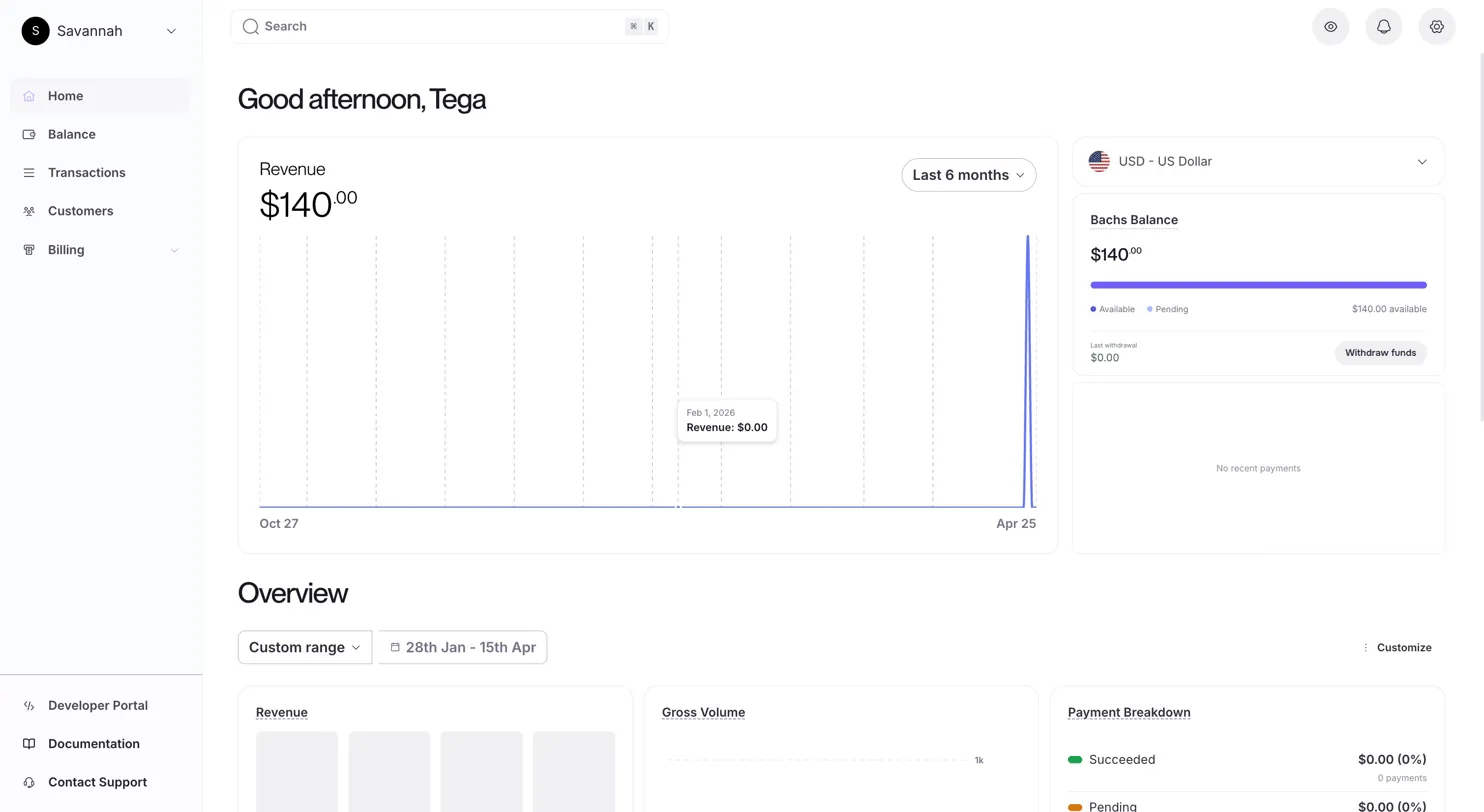Image resolution: width=1484 pixels, height=812 pixels.
Task: Open Developer Portal link
Action: pyautogui.click(x=98, y=706)
